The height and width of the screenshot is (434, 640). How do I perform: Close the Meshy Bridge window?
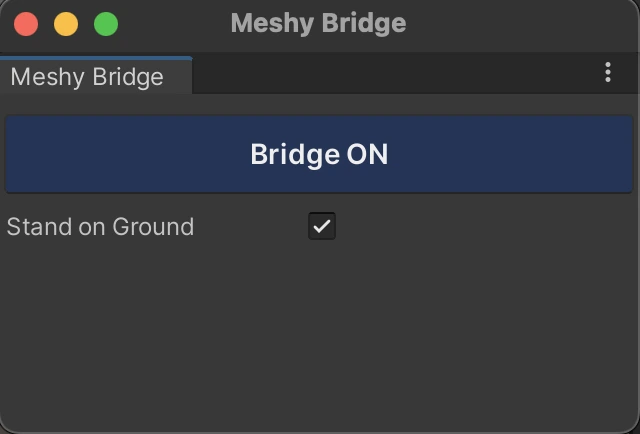[x=27, y=23]
